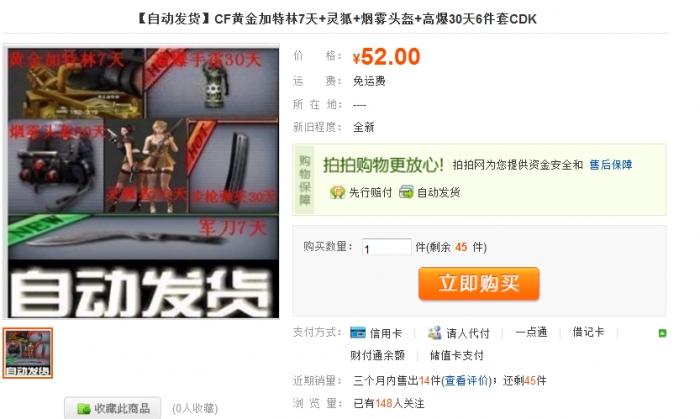This screenshot has width=700, height=419.
Task: Click the credit card payment icon
Action: click(x=358, y=332)
